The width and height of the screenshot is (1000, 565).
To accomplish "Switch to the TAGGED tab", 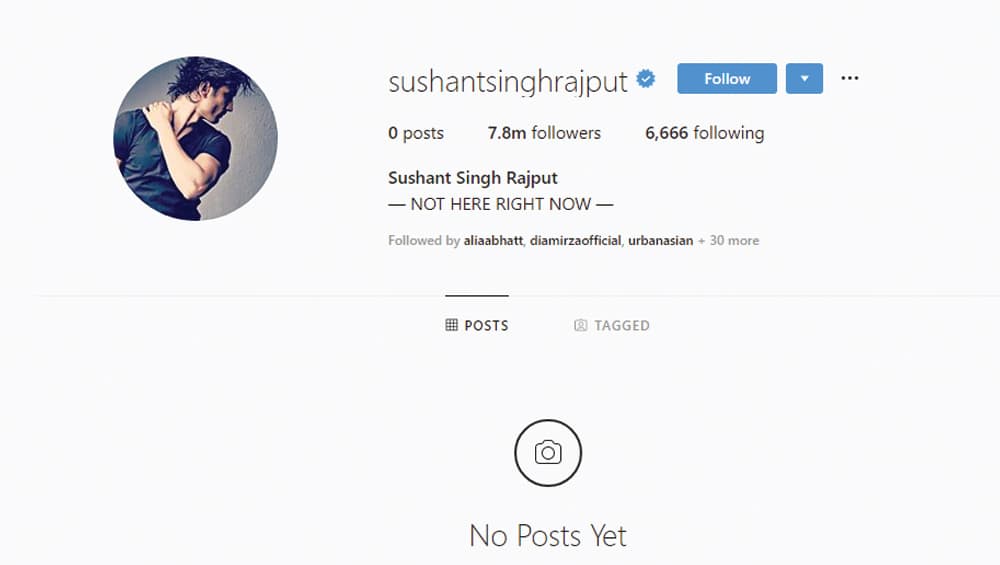I will [612, 325].
